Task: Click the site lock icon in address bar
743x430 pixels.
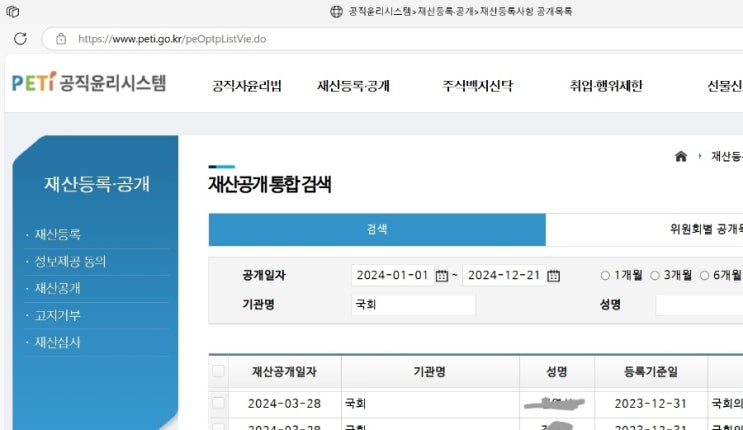Action: click(x=61, y=39)
